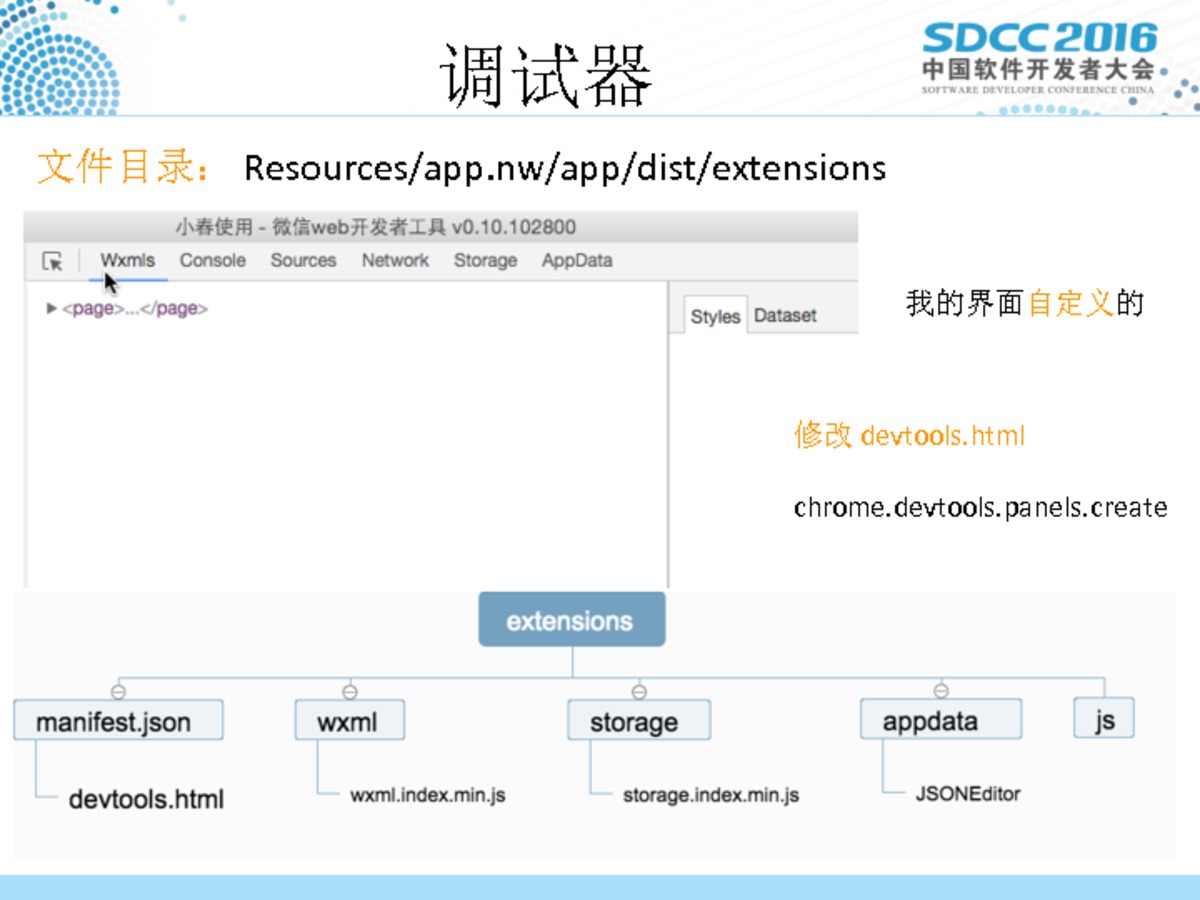
Task: Click the text "我的界面自定义的"
Action: tap(1024, 303)
